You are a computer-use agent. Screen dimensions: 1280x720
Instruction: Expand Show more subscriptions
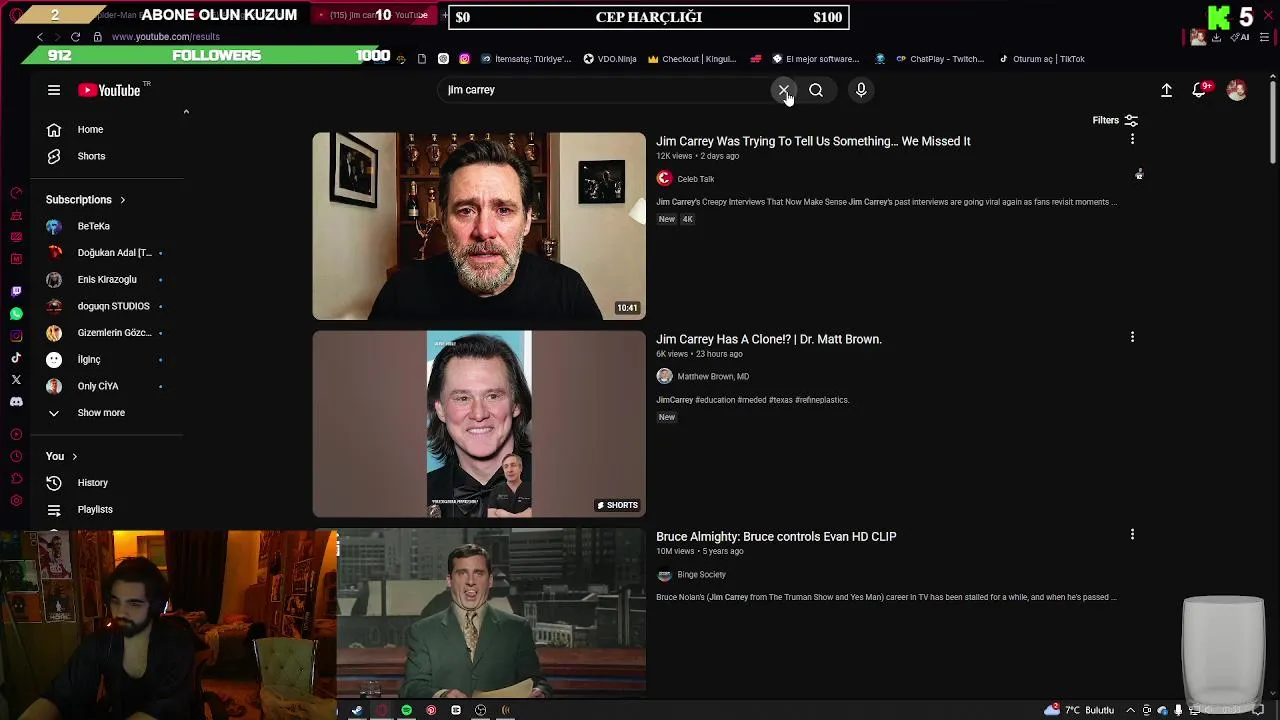pyautogui.click(x=107, y=412)
